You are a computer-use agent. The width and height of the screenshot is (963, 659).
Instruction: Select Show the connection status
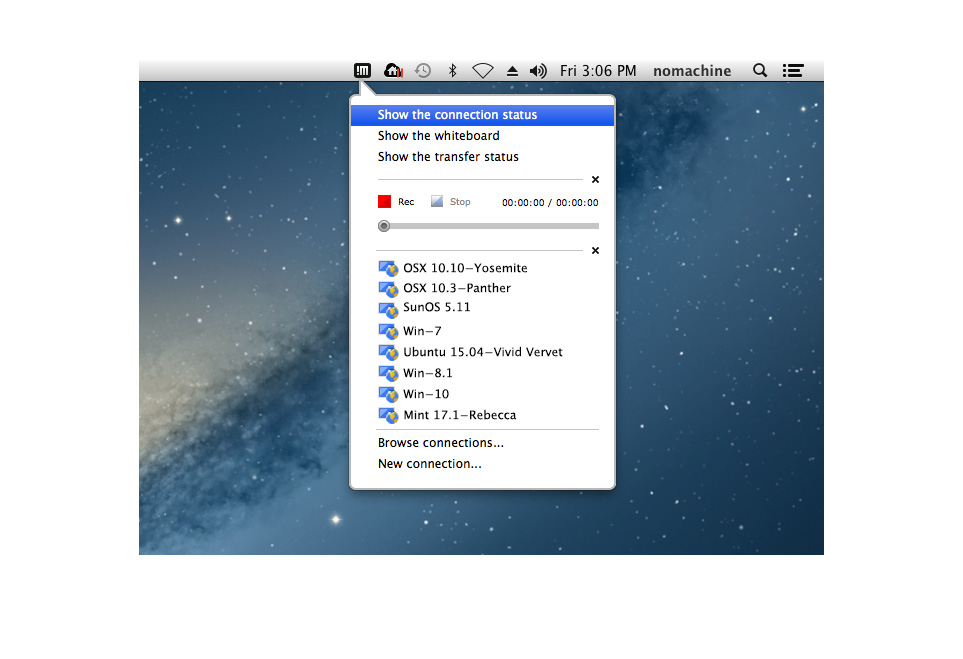(x=482, y=115)
